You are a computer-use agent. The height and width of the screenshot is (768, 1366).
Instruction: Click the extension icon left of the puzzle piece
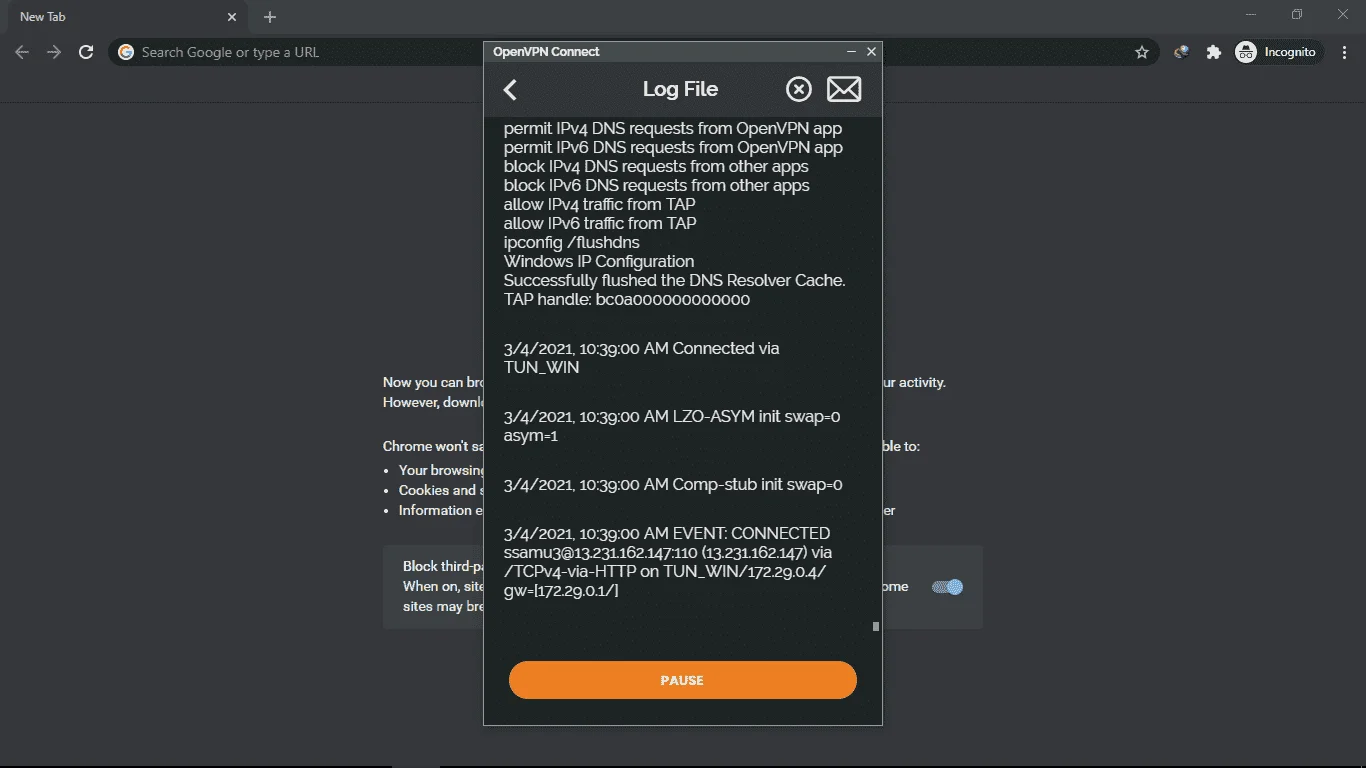(1182, 52)
